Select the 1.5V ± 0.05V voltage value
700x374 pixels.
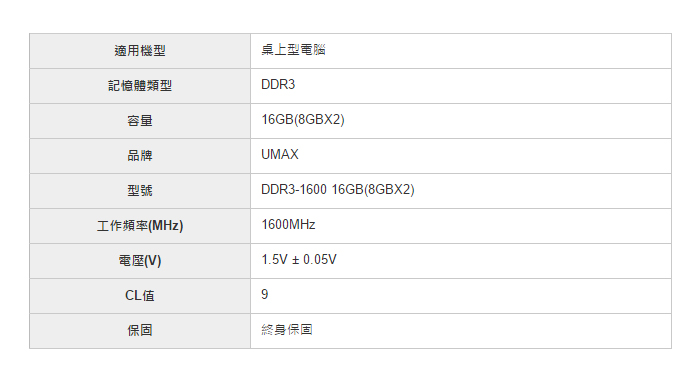(299, 259)
